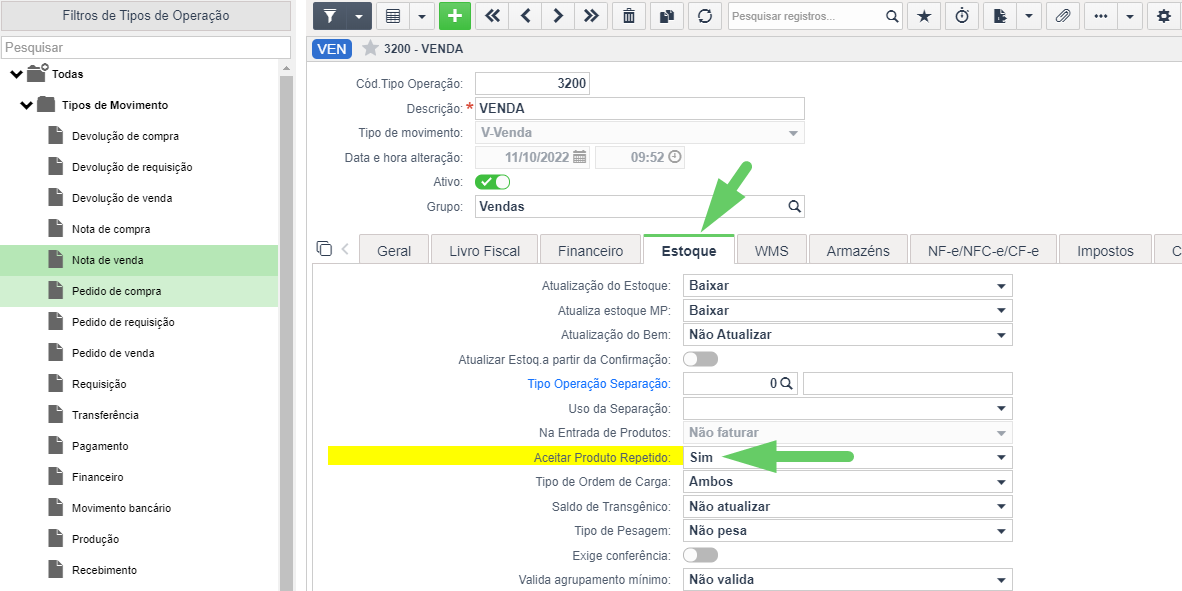Open the grid view dropdown arrow
This screenshot has width=1182, height=591.
(421, 16)
